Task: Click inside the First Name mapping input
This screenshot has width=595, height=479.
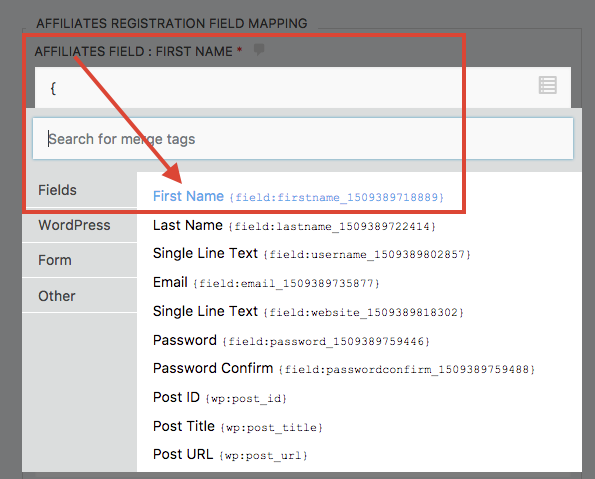Action: pos(285,88)
